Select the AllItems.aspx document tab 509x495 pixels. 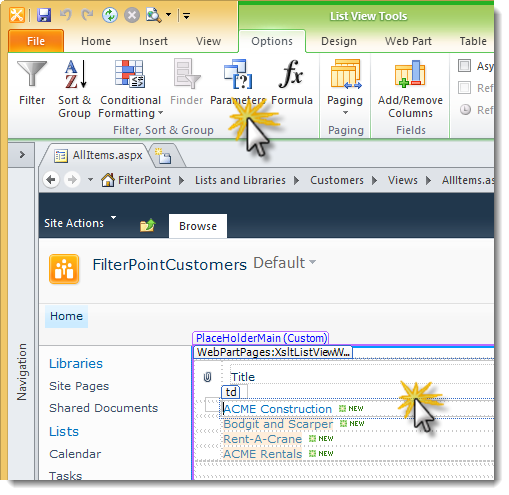click(x=98, y=155)
